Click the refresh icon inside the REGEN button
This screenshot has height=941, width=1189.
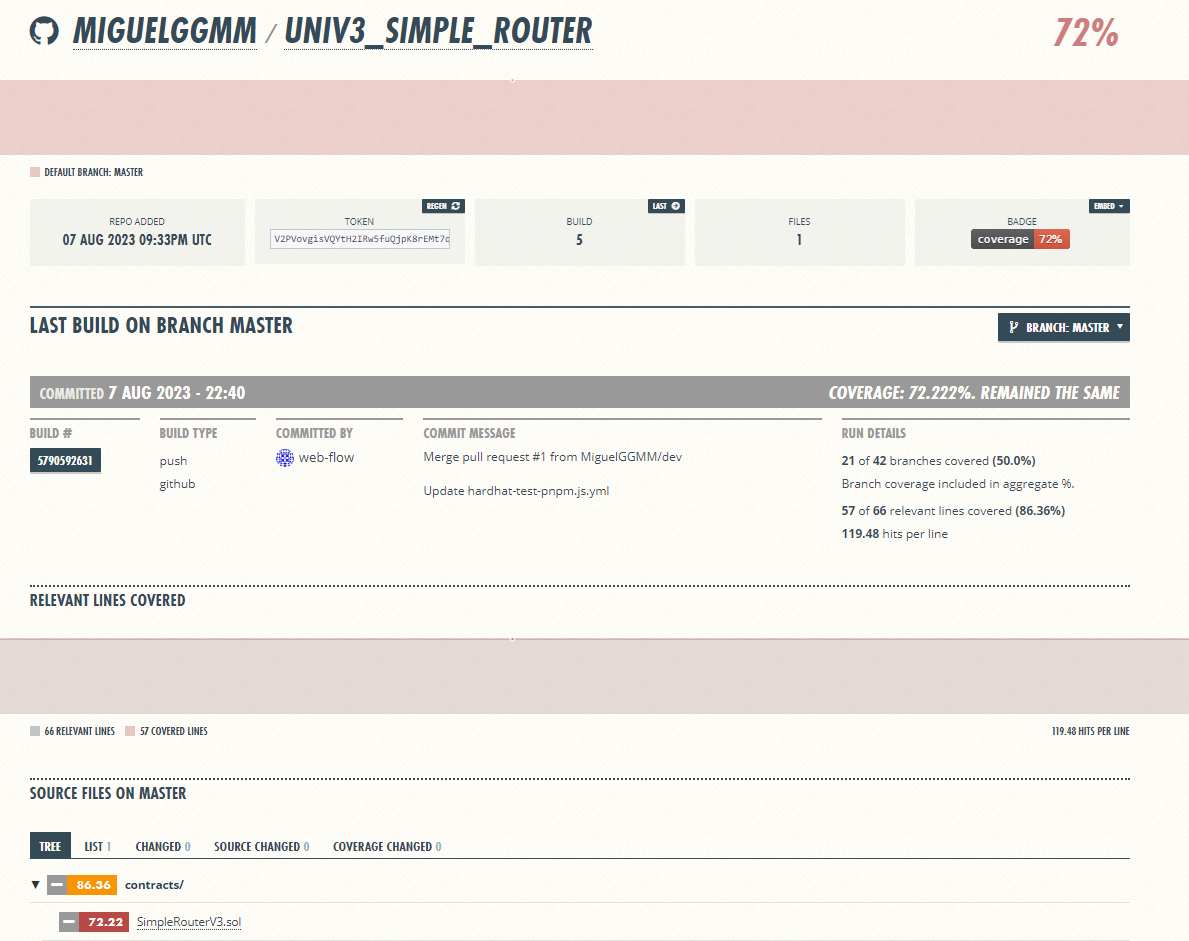point(456,206)
